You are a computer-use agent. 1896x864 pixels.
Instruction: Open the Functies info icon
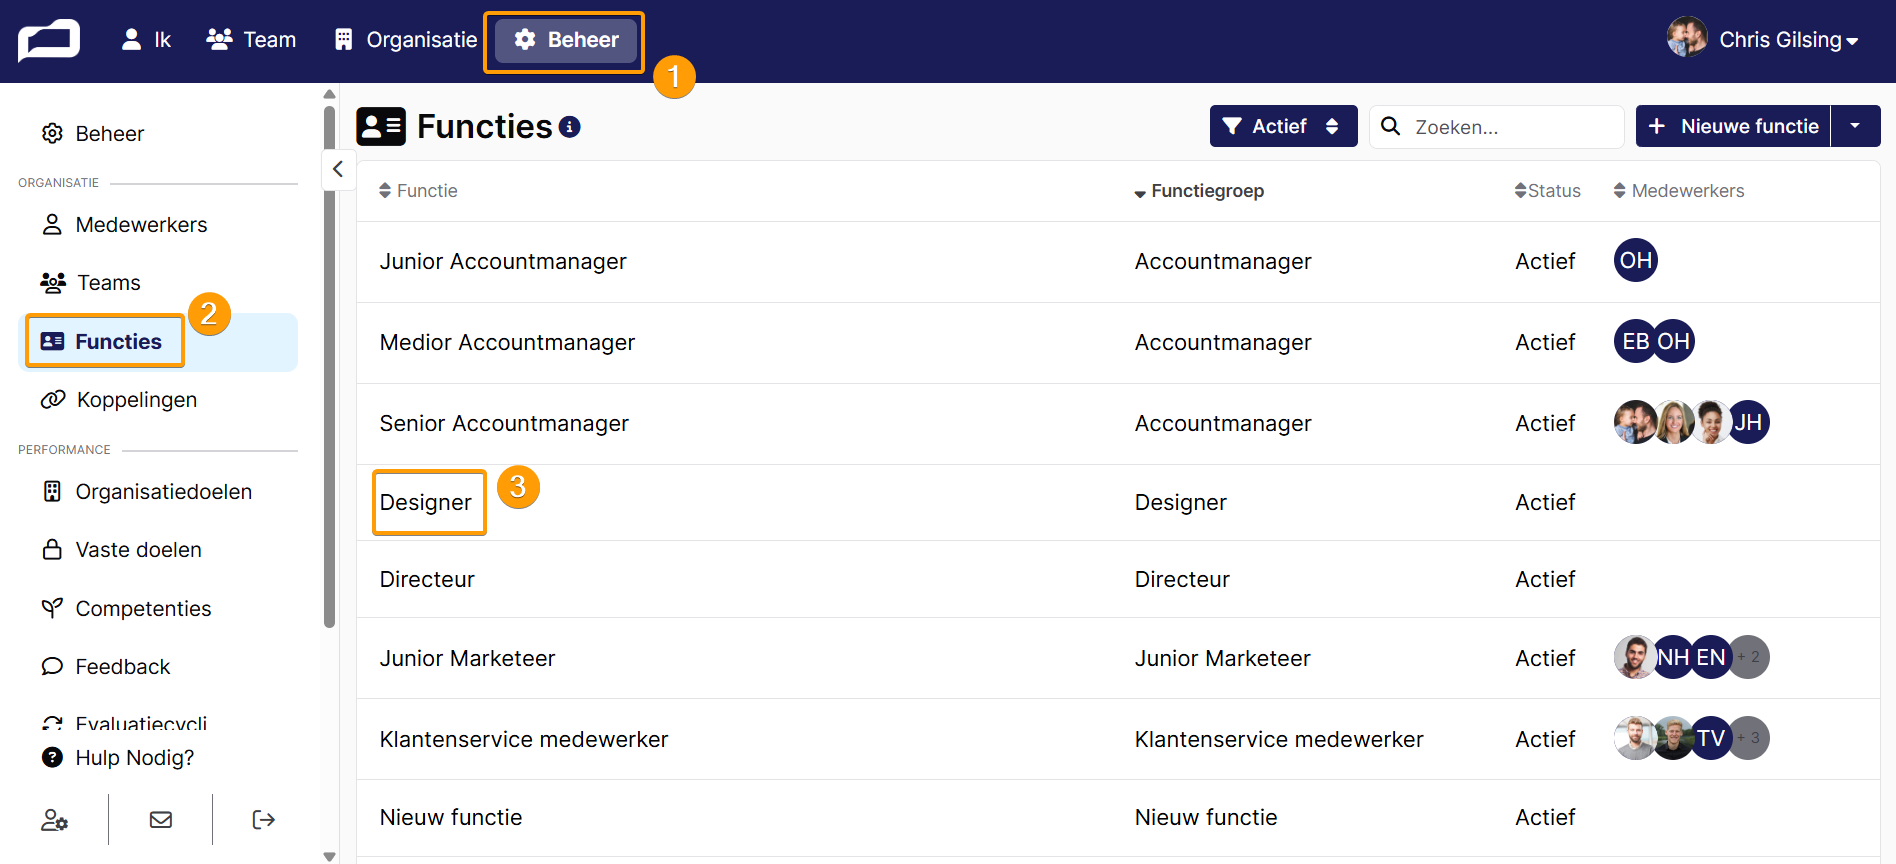pos(570,127)
